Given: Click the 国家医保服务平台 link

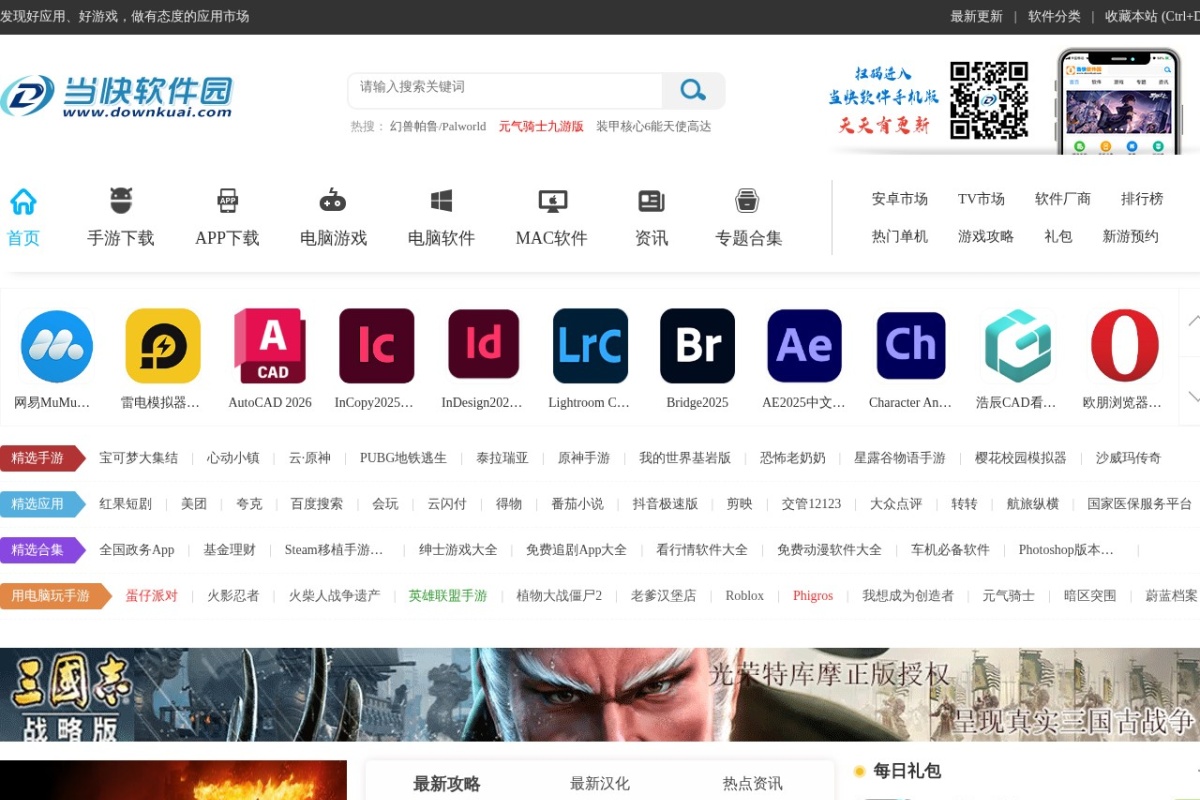Looking at the screenshot, I should (x=1139, y=504).
